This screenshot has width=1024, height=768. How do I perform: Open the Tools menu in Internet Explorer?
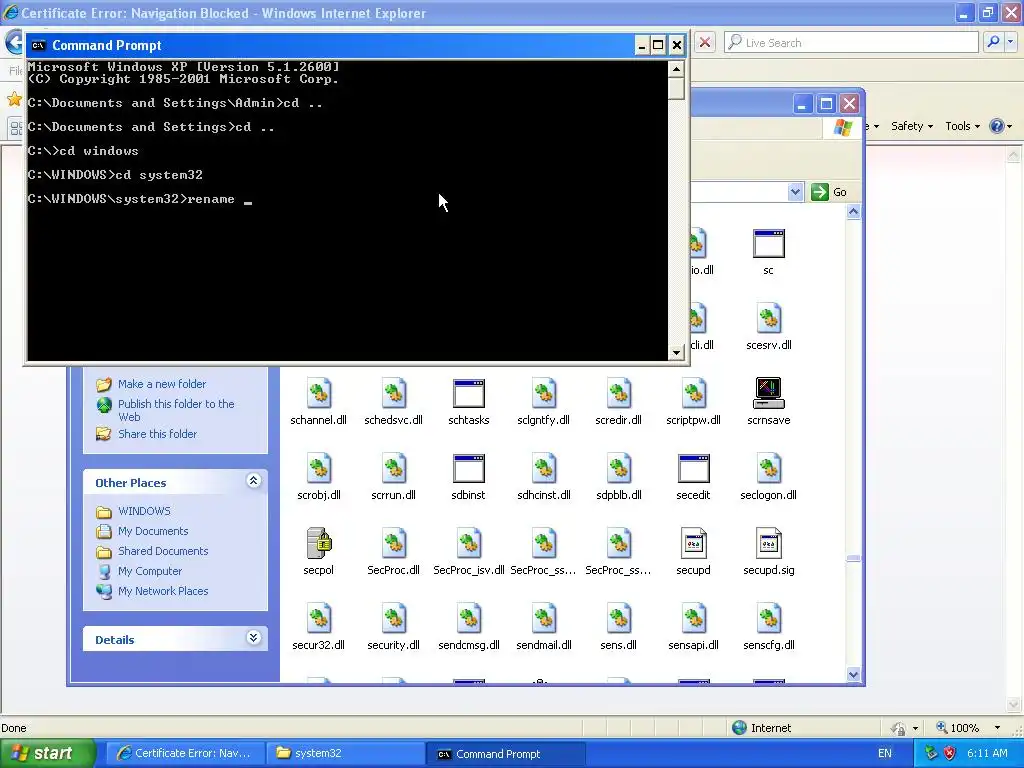point(963,126)
